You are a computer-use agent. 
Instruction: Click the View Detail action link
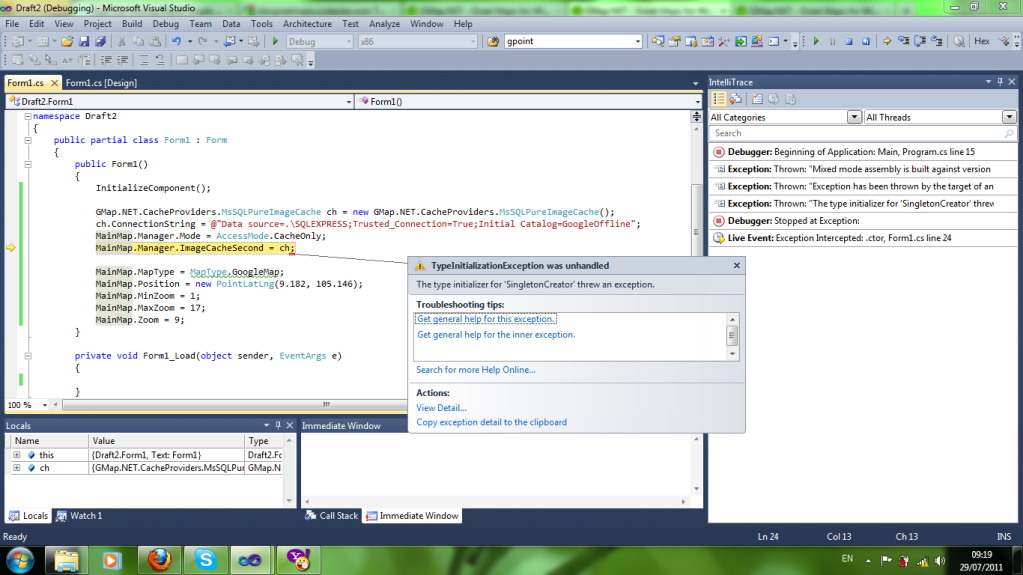441,407
